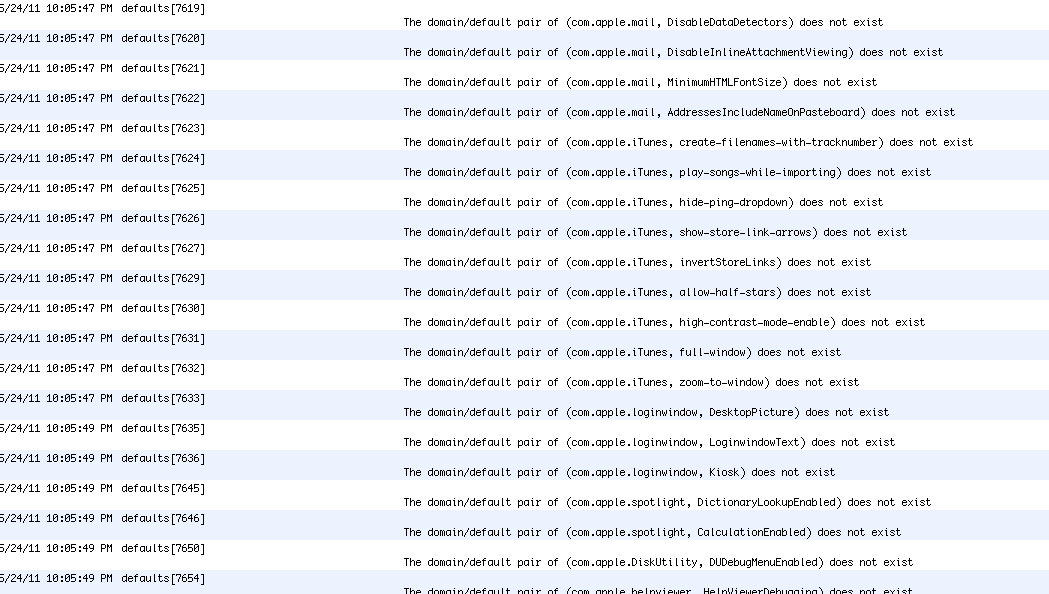The height and width of the screenshot is (594, 1049).
Task: Select the allow-half-stars log message
Action: point(637,293)
